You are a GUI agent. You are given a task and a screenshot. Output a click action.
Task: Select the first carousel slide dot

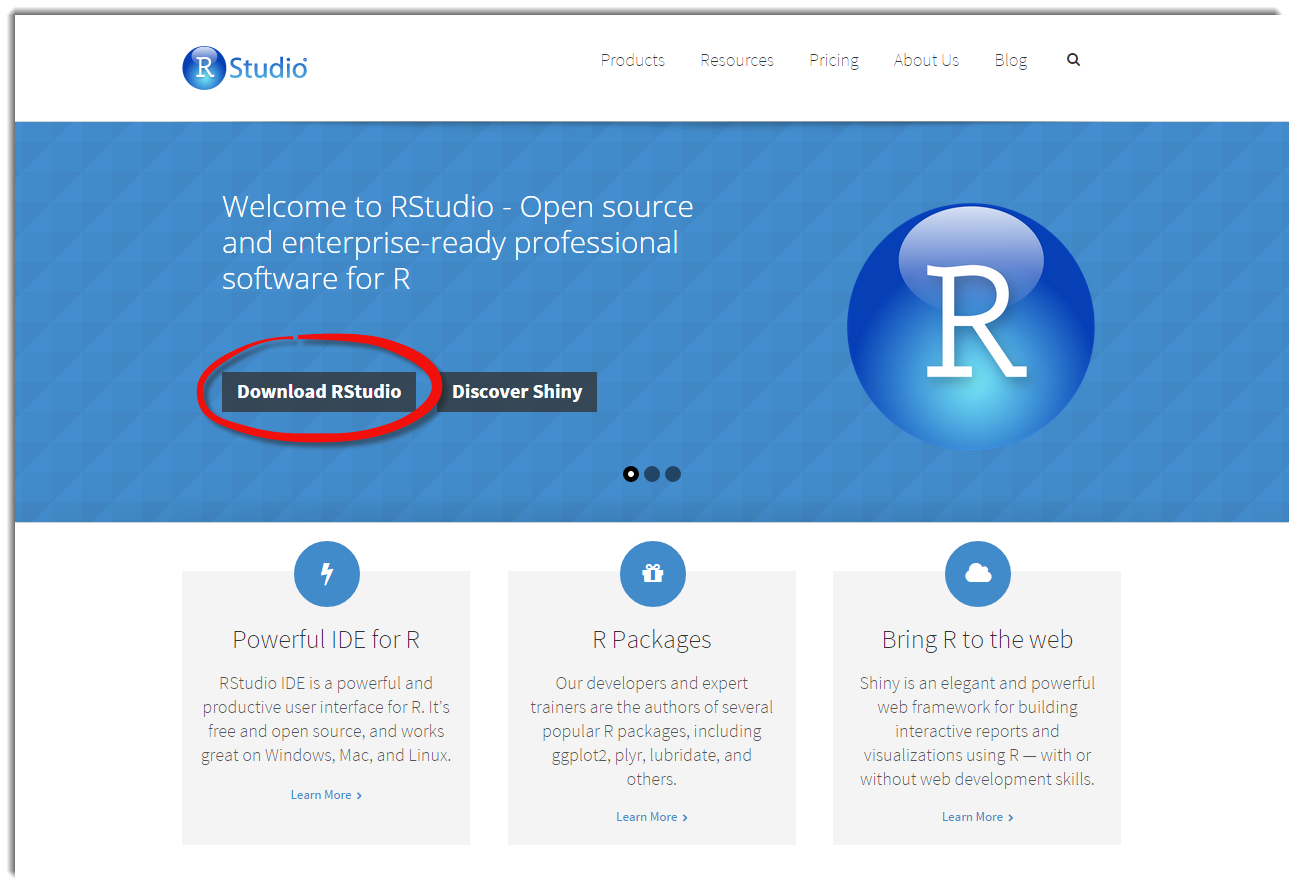pyautogui.click(x=631, y=474)
